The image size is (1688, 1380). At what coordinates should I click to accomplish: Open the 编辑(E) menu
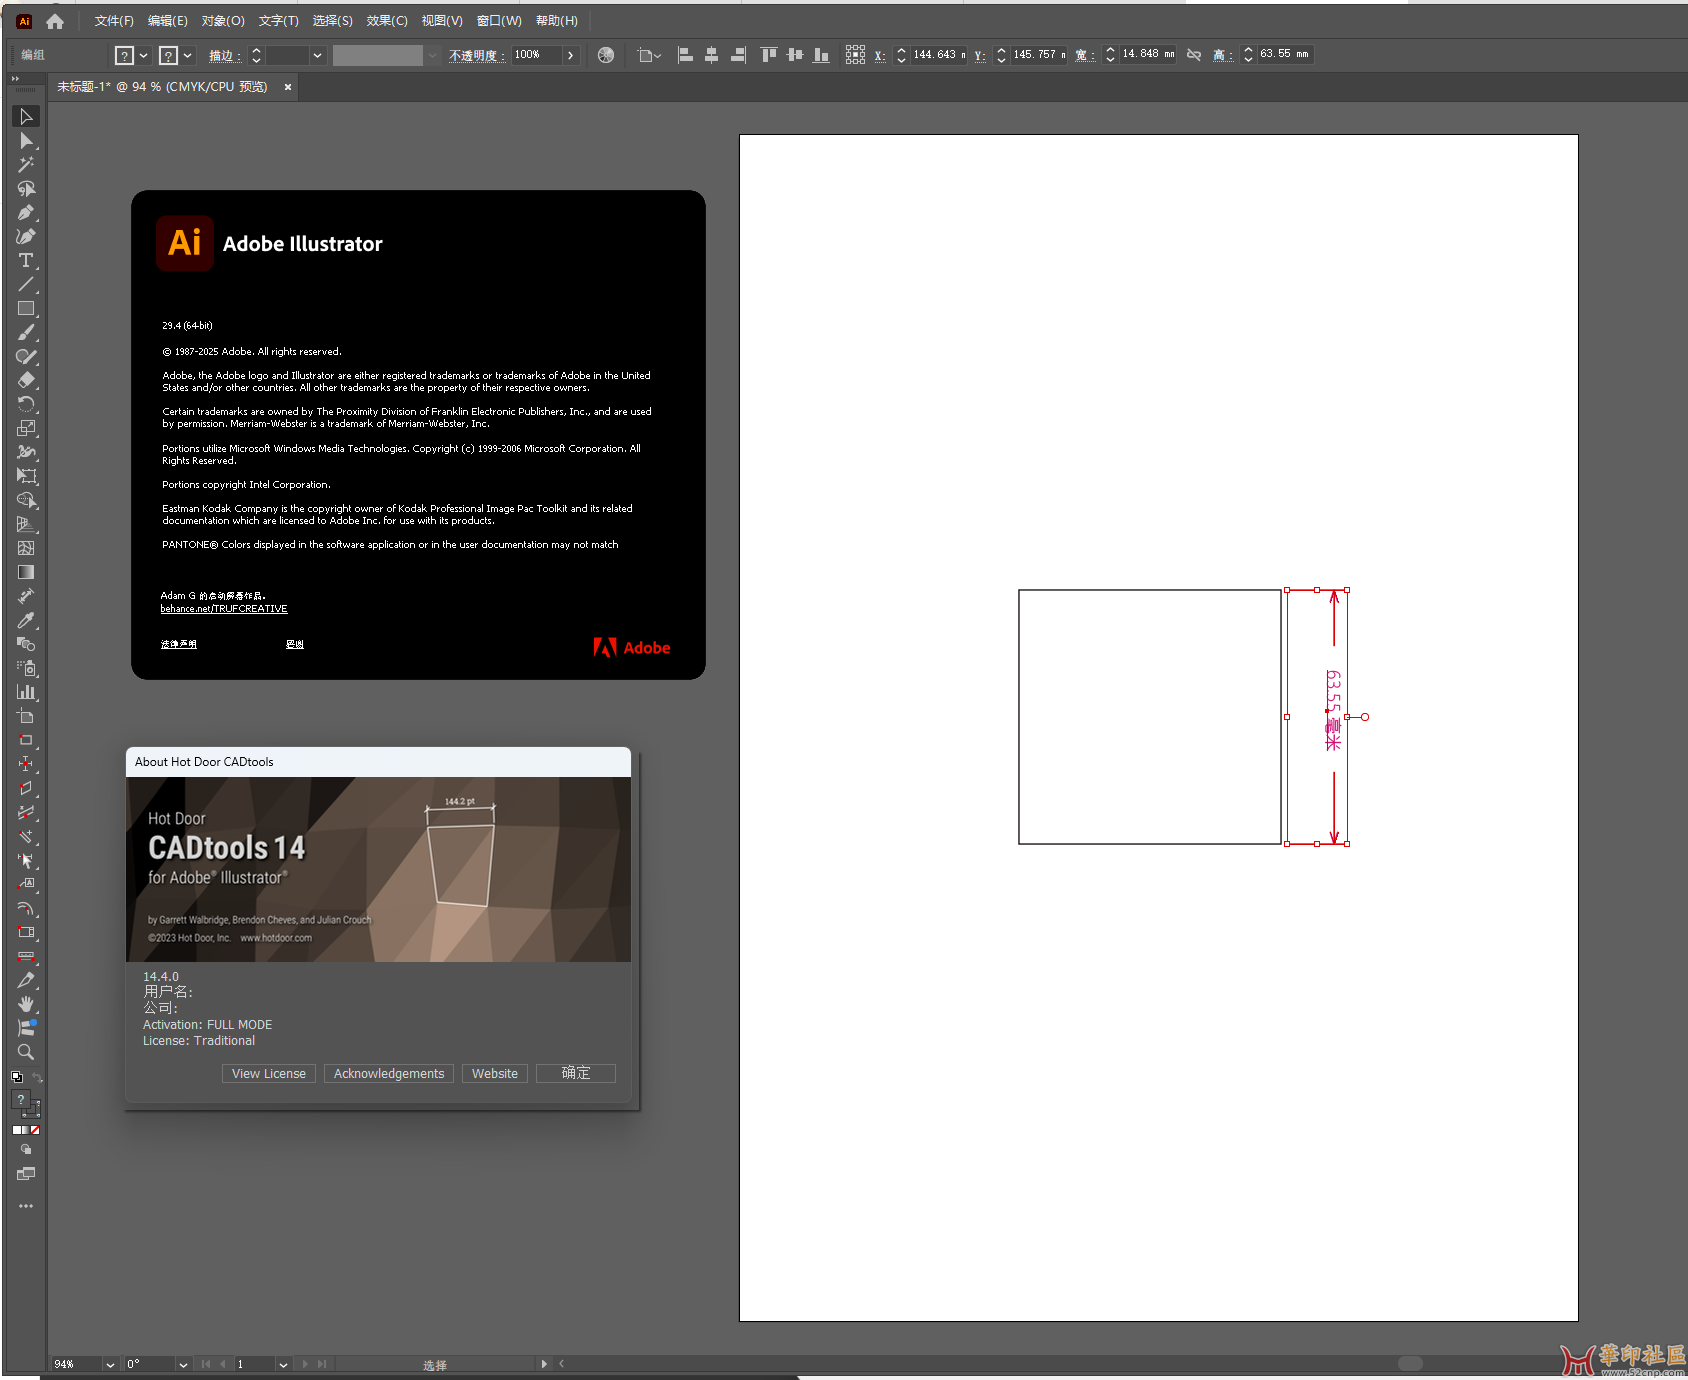(167, 21)
